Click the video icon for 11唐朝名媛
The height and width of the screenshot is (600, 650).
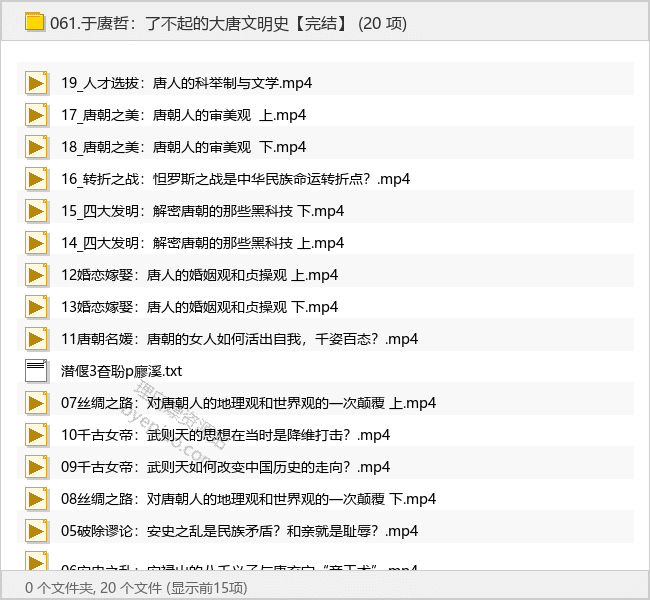[36, 339]
